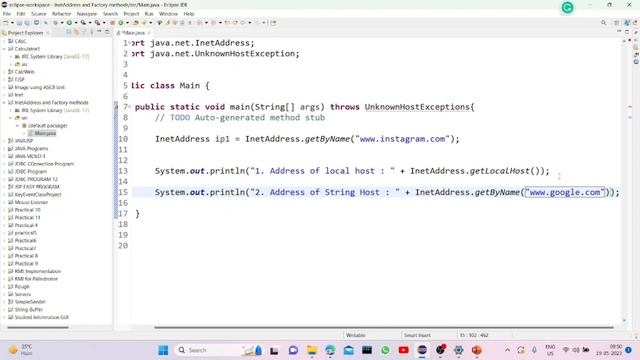Click the Grammarly green circle icon
640x360 pixels.
tap(567, 7)
